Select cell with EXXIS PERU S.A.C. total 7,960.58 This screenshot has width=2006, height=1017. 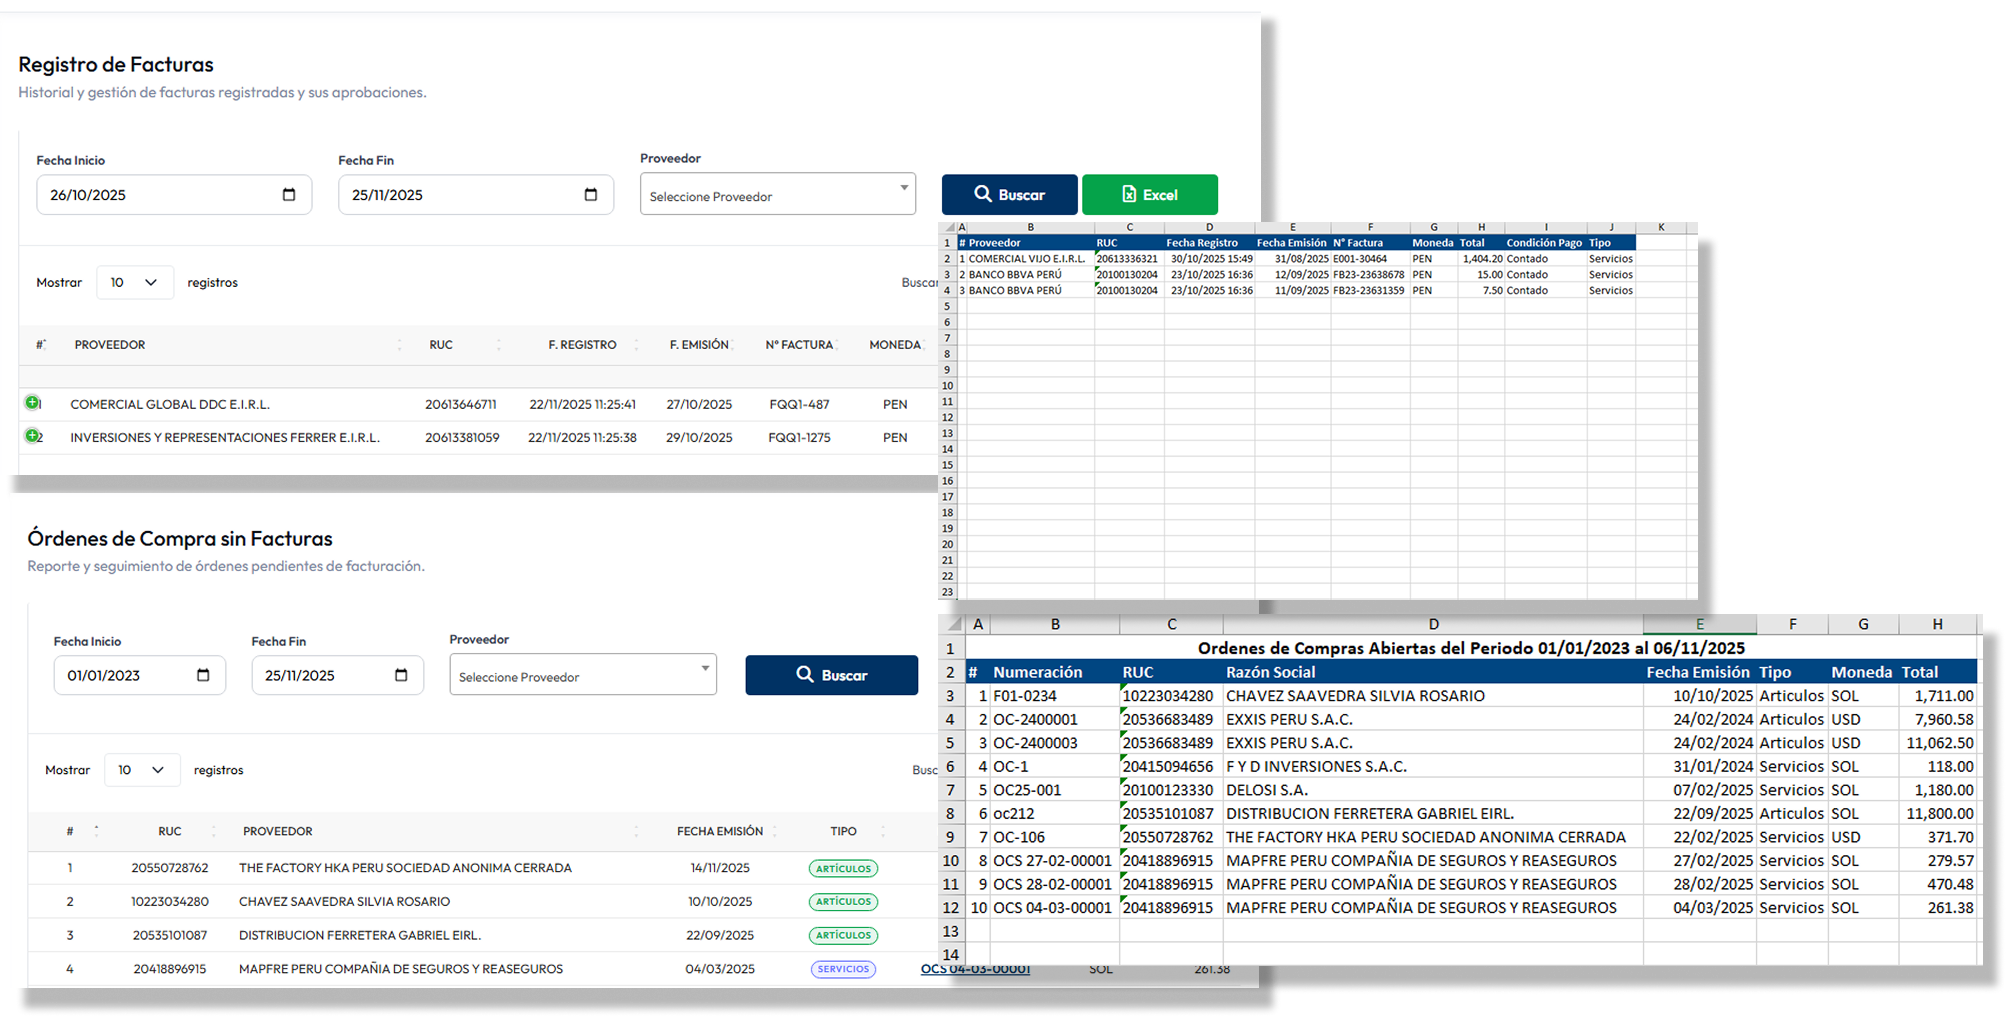[x=1937, y=719]
